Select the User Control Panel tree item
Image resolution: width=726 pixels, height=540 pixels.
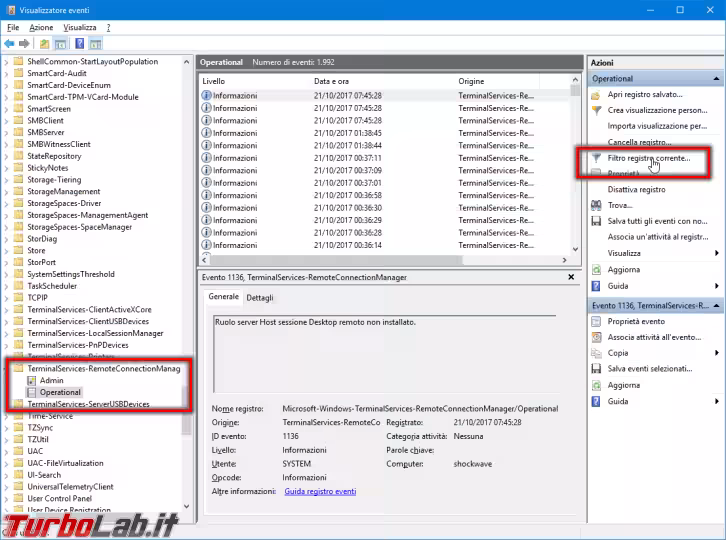point(60,499)
